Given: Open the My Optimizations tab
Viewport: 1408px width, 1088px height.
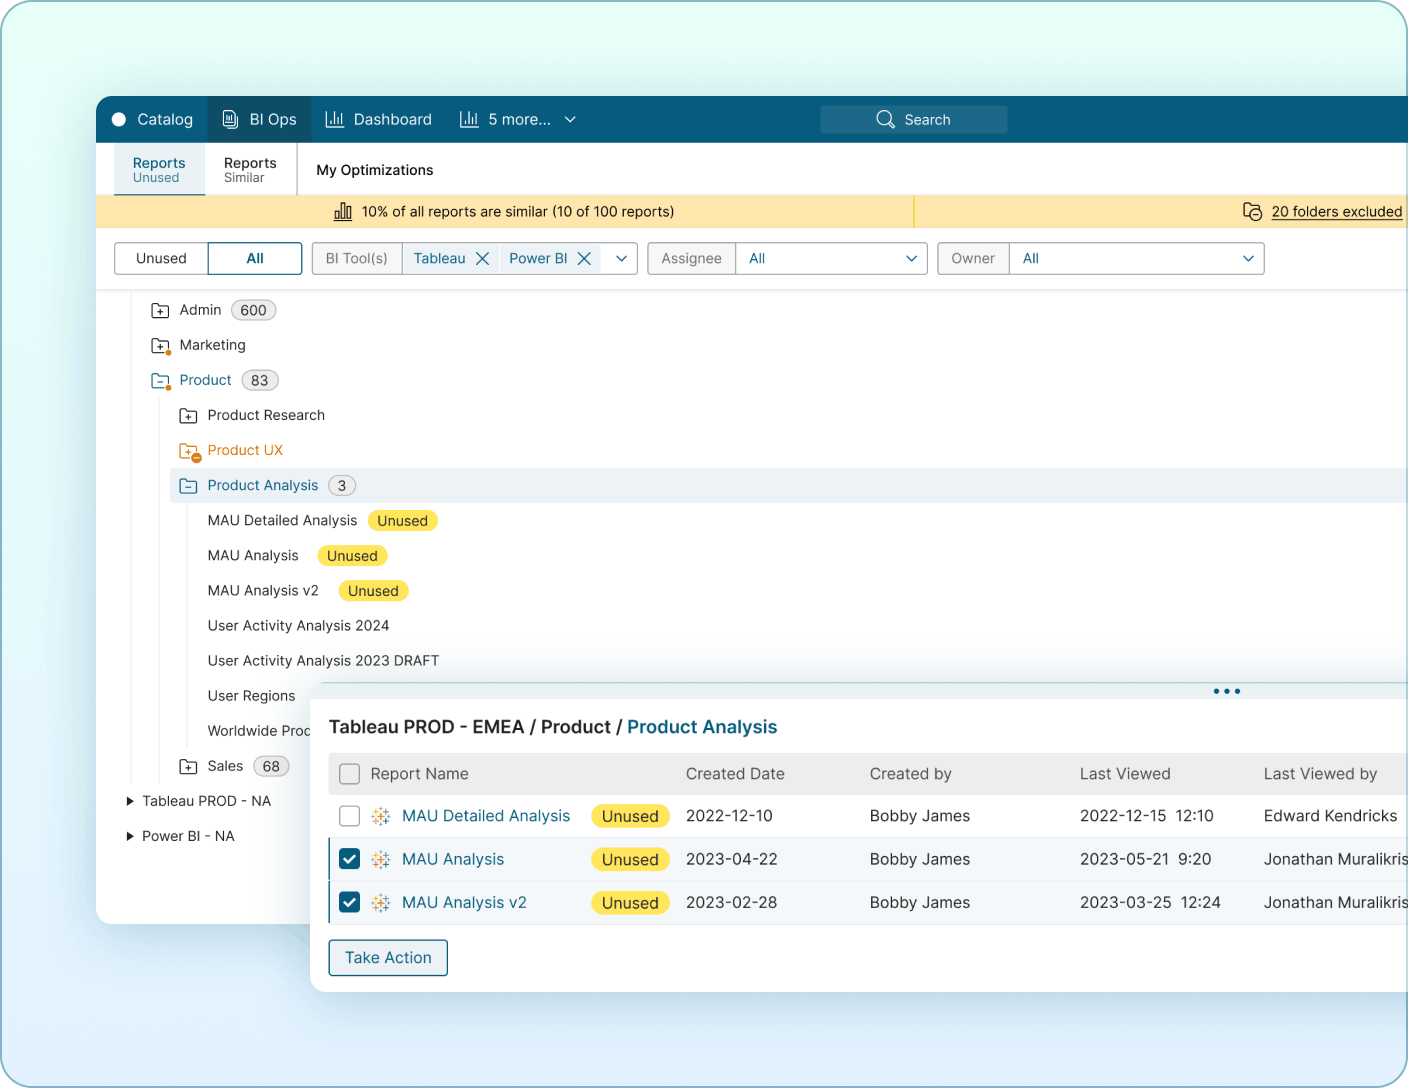Looking at the screenshot, I should (x=374, y=169).
